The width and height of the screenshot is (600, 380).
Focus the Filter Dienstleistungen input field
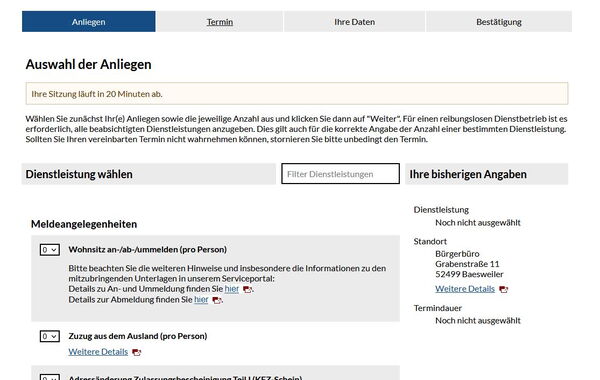click(340, 174)
